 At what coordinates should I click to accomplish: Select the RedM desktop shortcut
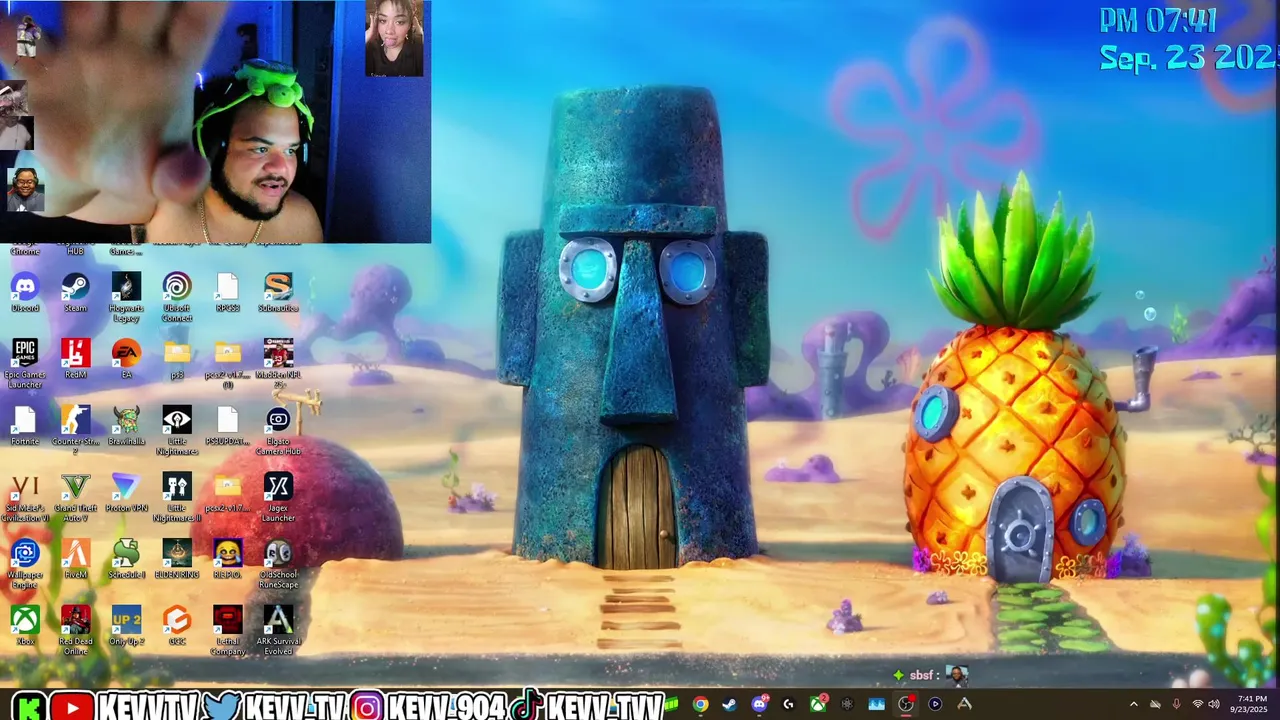[75, 359]
